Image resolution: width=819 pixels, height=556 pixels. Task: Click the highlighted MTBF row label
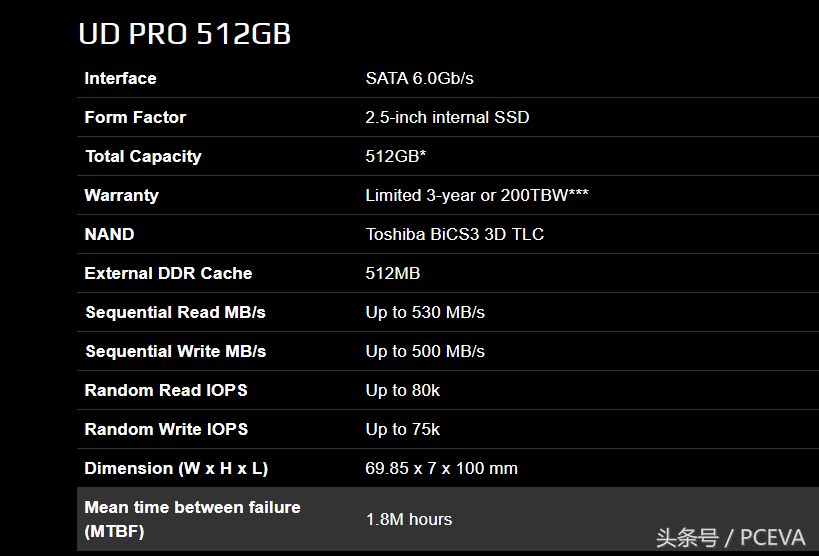coord(192,519)
